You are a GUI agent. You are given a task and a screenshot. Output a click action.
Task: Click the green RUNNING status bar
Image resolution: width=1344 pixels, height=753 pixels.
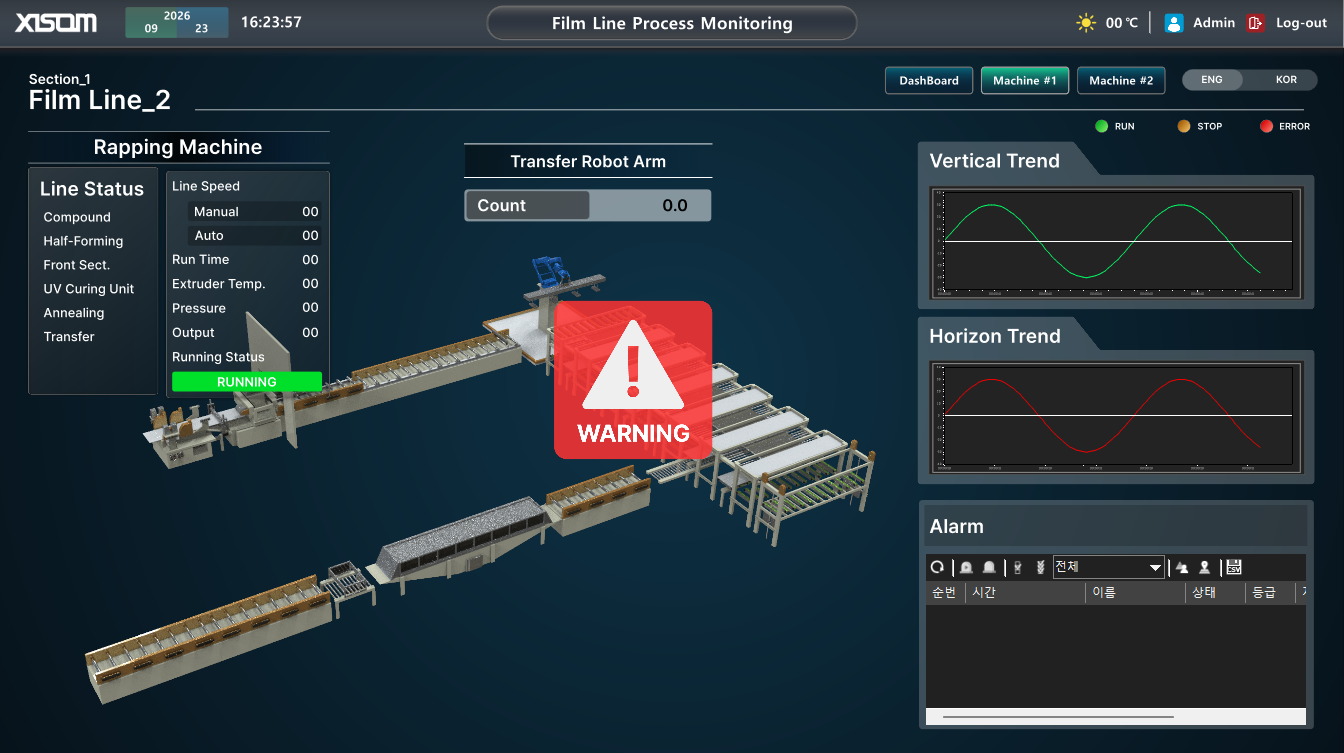point(247,382)
